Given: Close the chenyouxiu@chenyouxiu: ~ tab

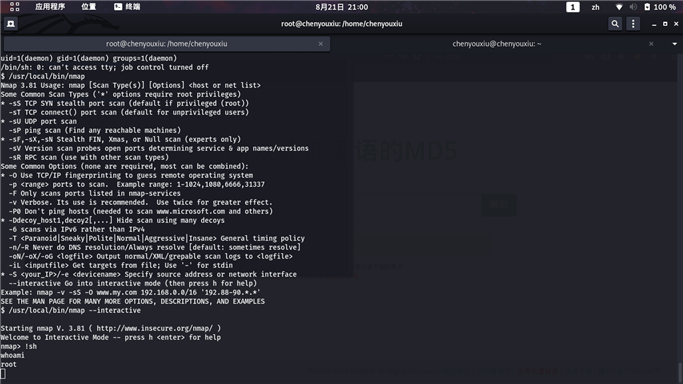Looking at the screenshot, I should 651,44.
